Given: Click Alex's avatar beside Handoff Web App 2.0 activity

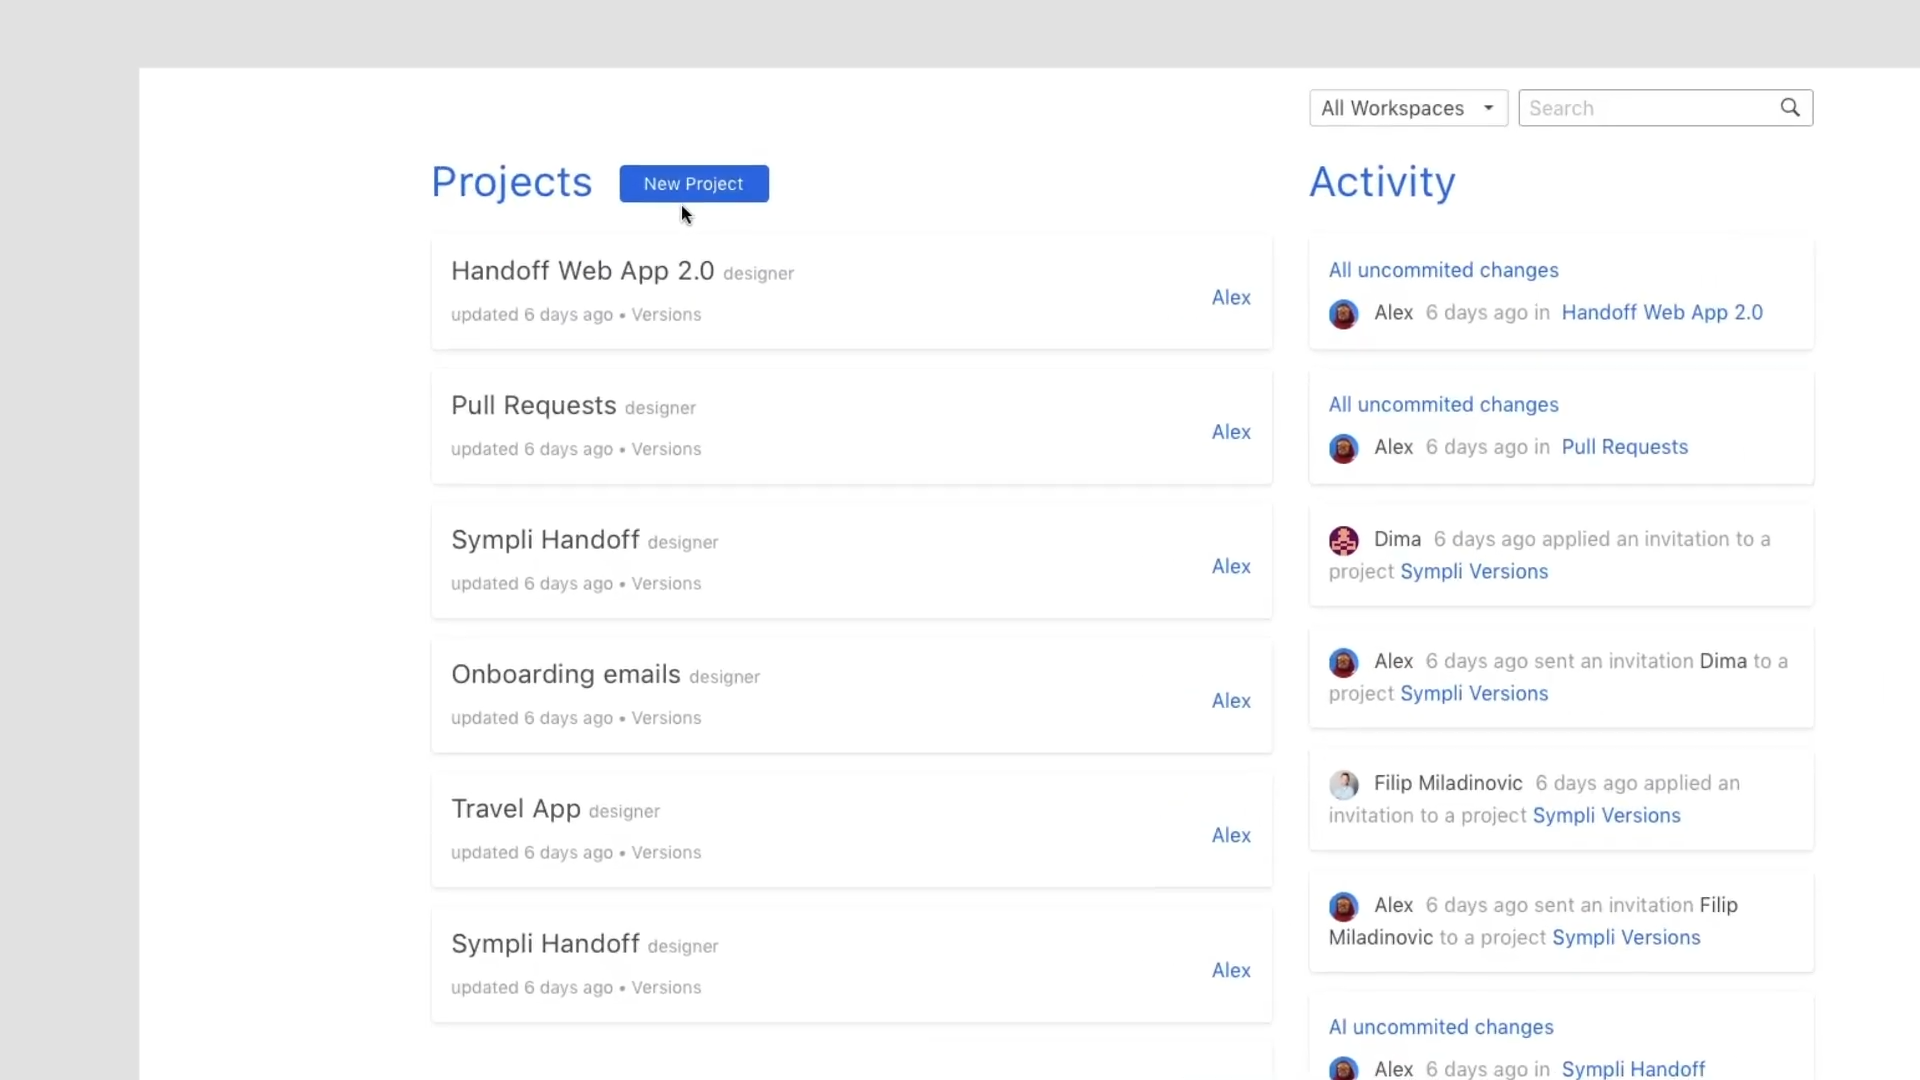Looking at the screenshot, I should click(x=1343, y=314).
